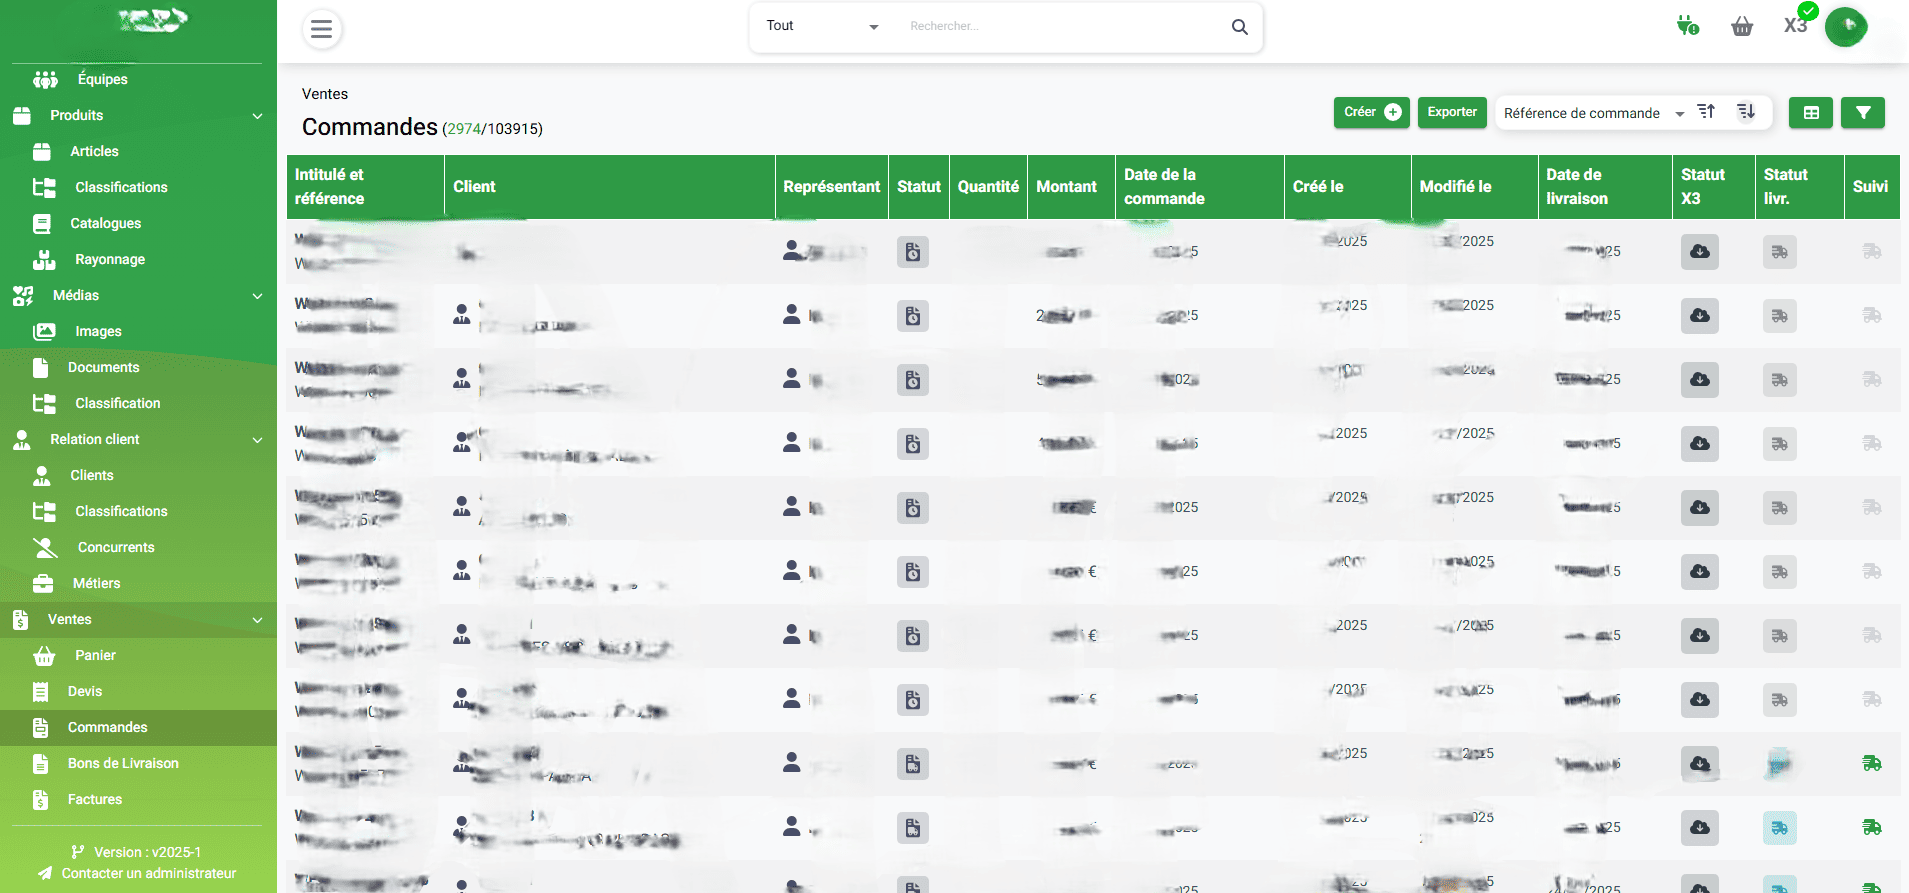Open Devis in the Ventes menu
This screenshot has height=893, width=1909.
coord(85,691)
